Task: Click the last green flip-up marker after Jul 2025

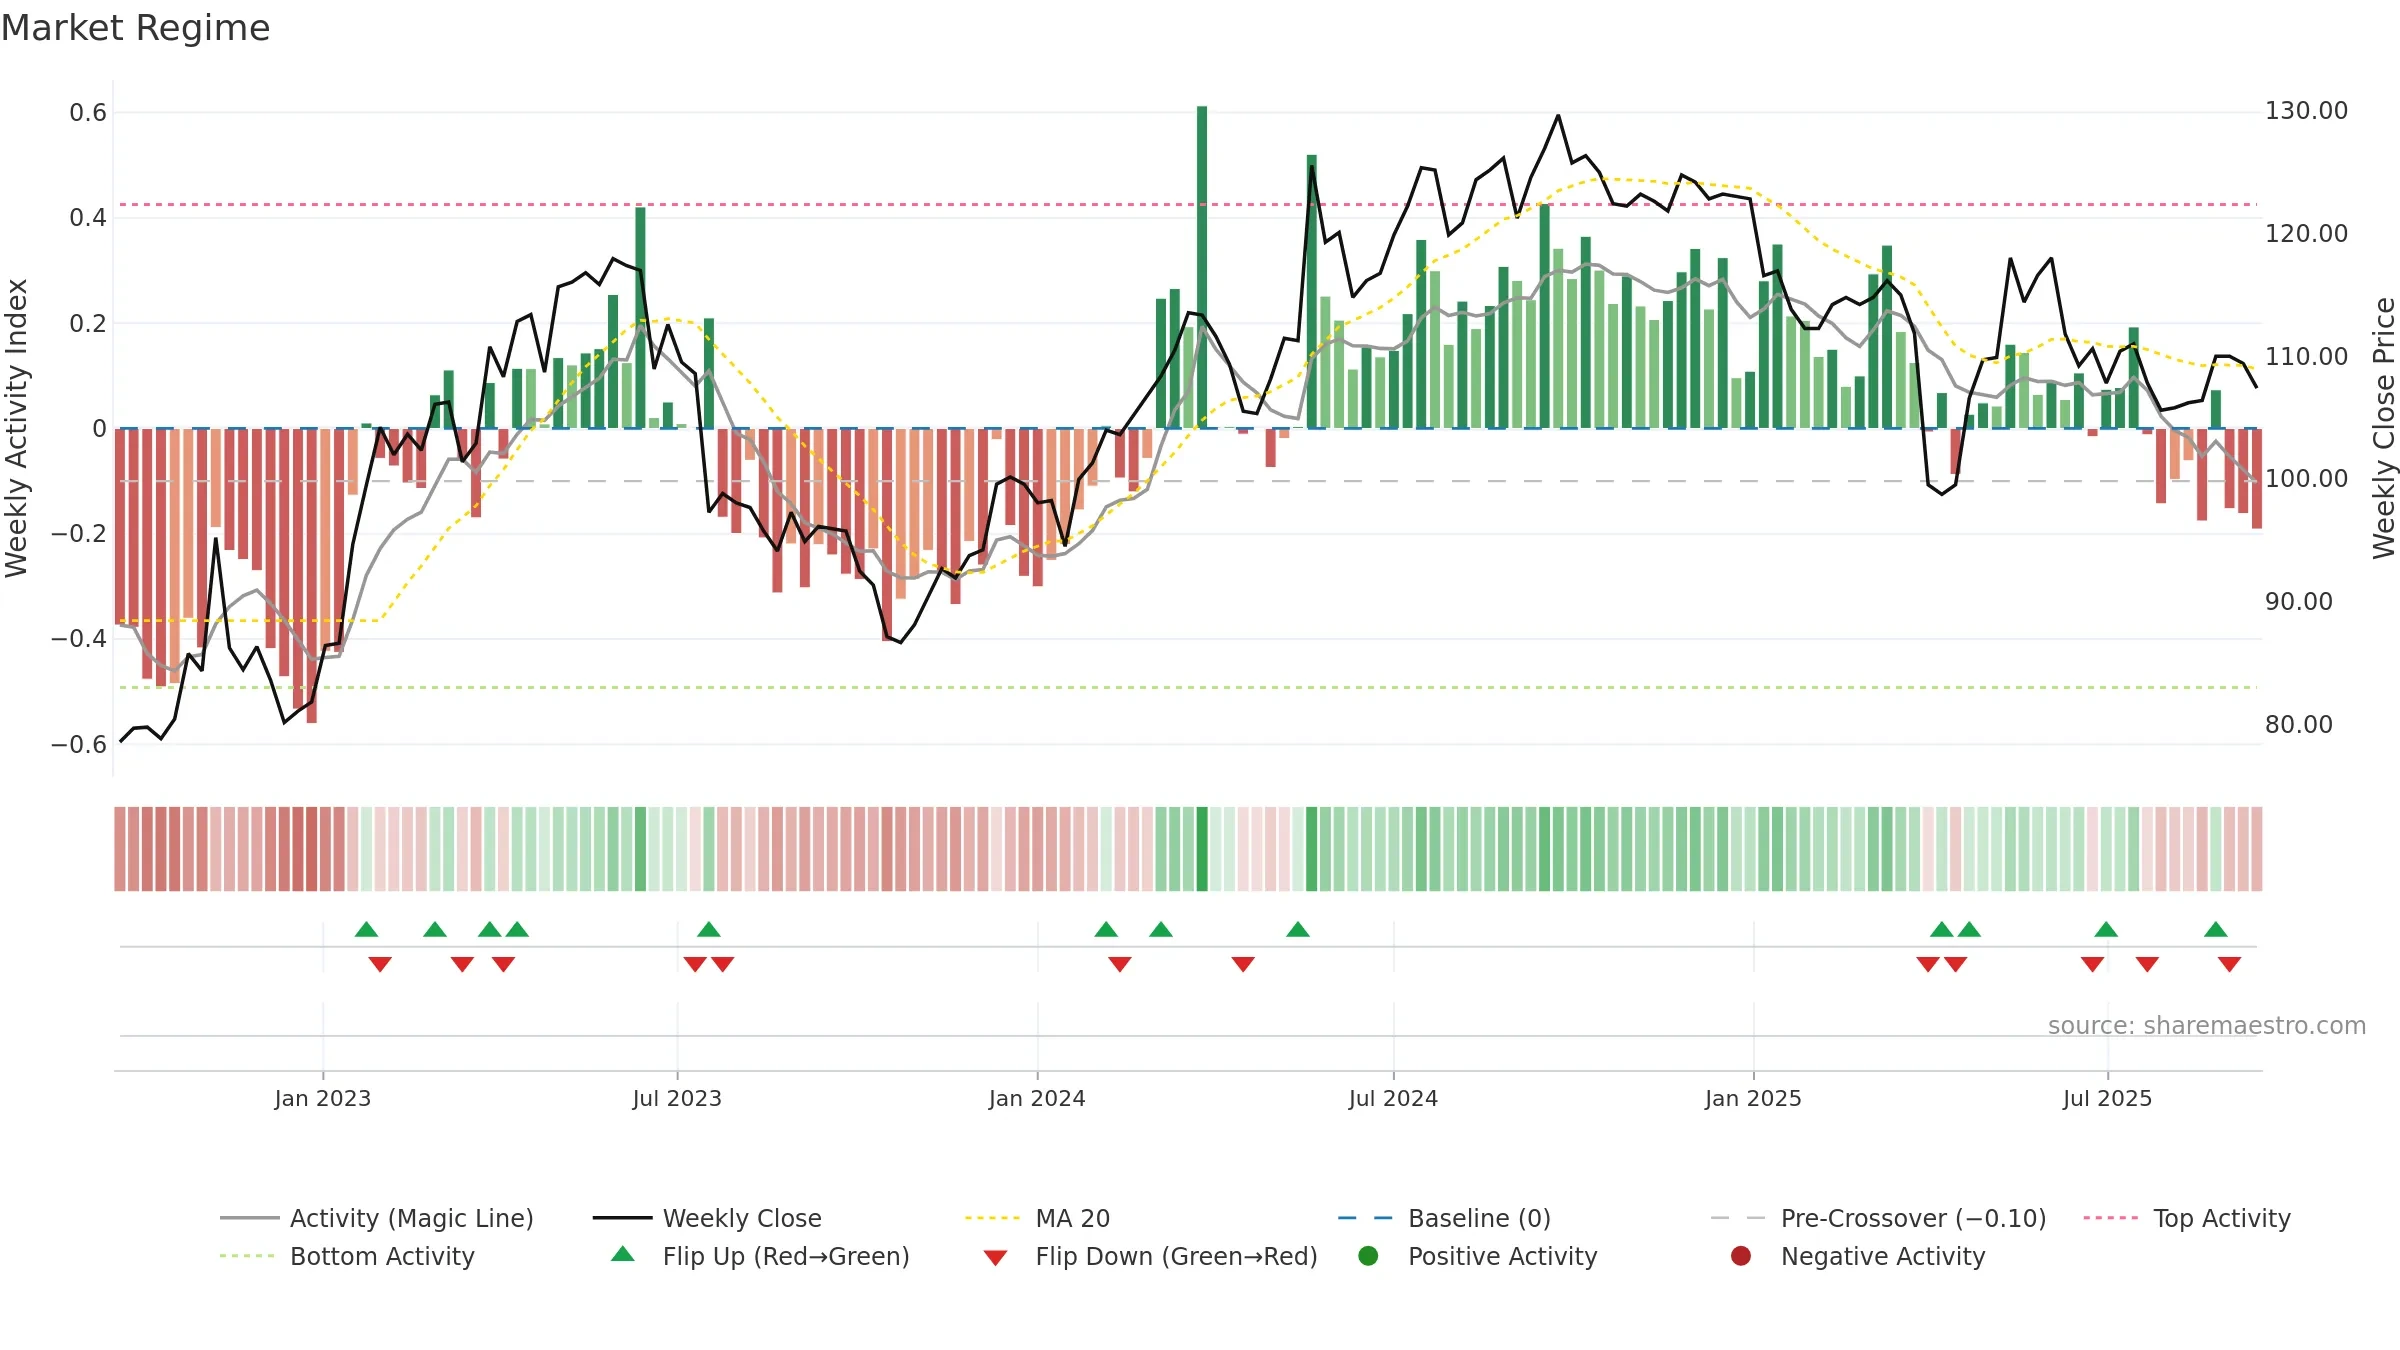Action: (x=2215, y=930)
